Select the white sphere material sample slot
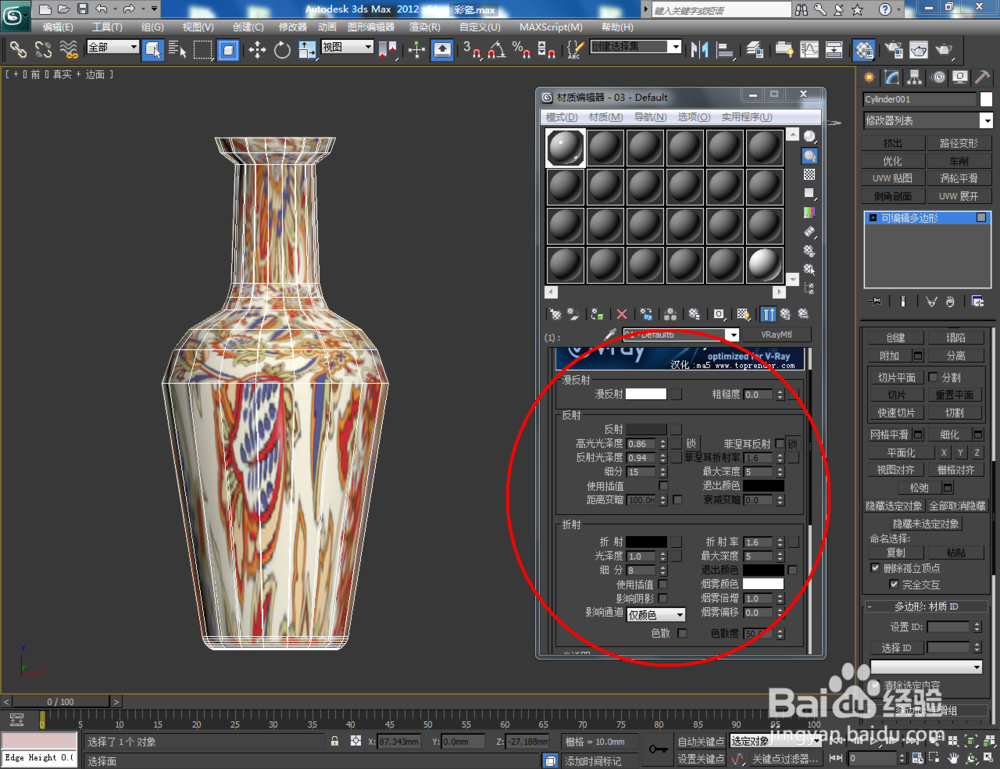 point(764,265)
